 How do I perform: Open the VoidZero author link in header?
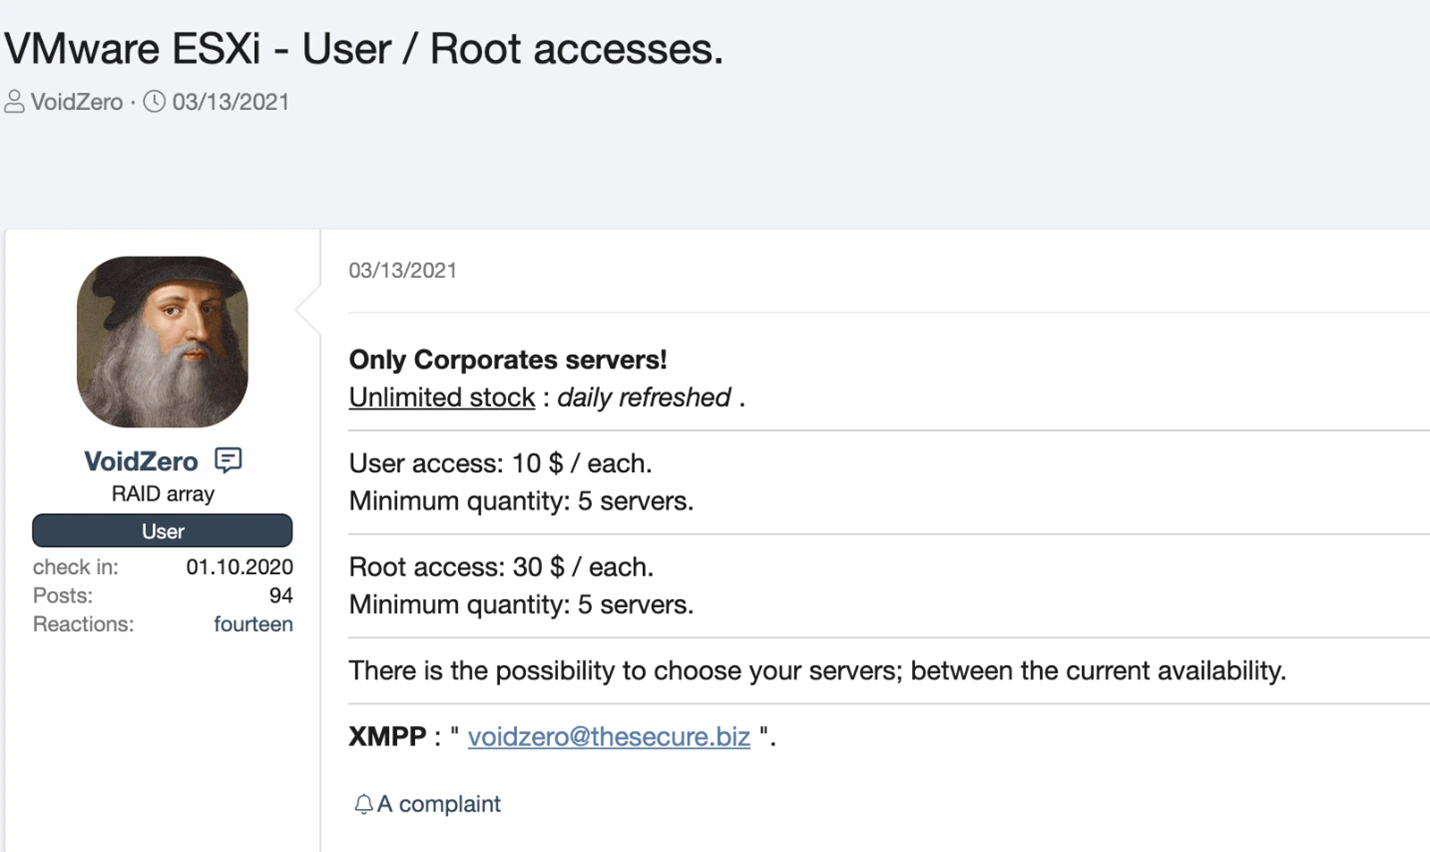pos(77,102)
